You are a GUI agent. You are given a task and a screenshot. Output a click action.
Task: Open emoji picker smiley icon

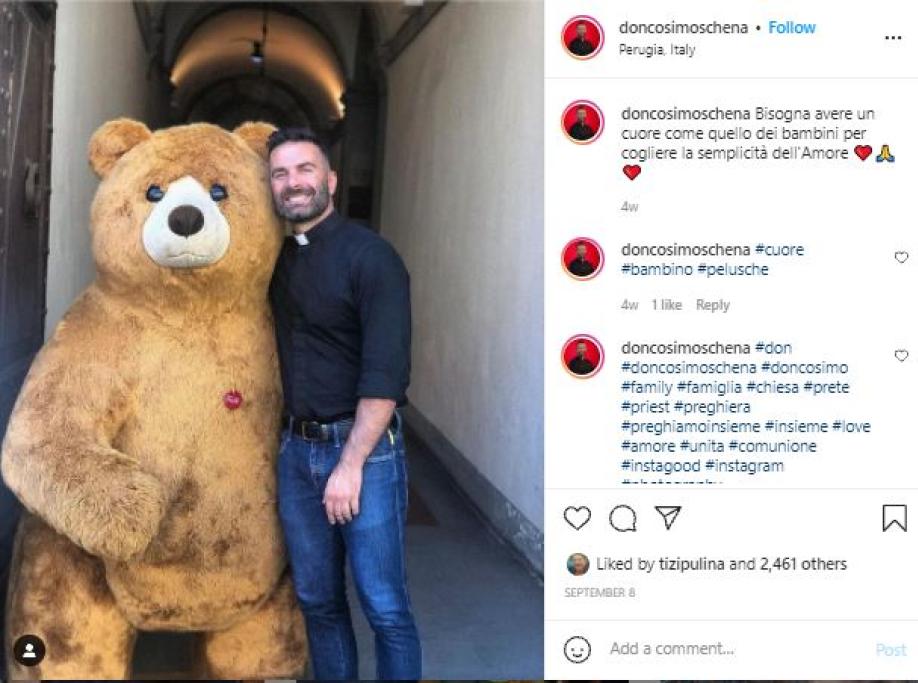click(577, 649)
